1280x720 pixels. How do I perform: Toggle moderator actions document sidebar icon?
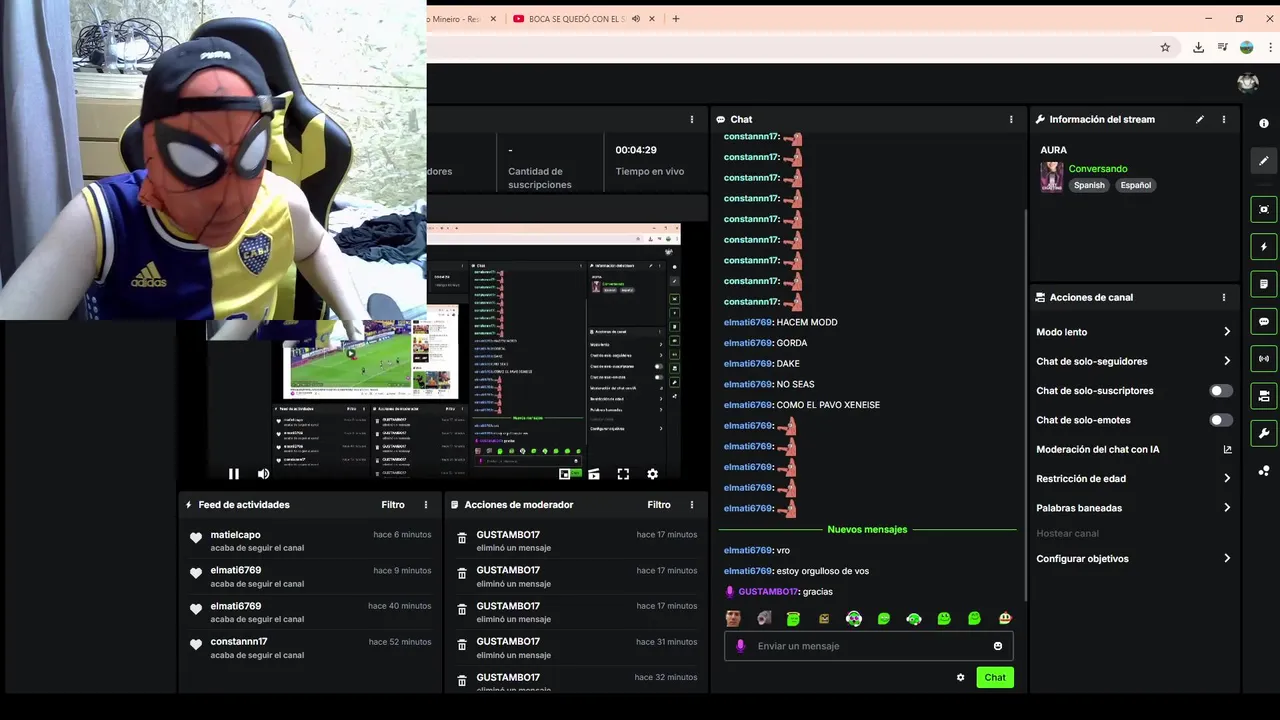1264,284
